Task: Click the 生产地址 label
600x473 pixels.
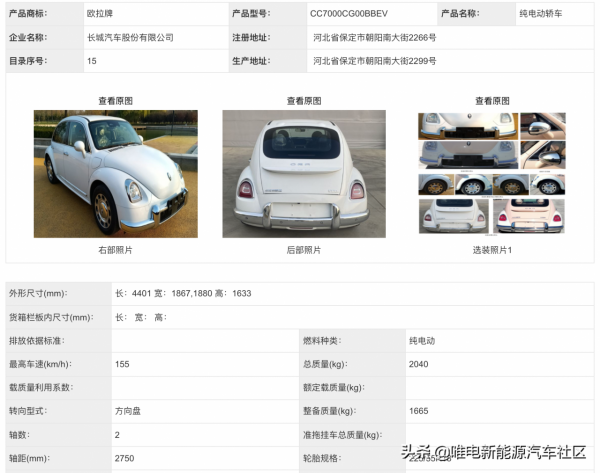Action: tap(251, 61)
